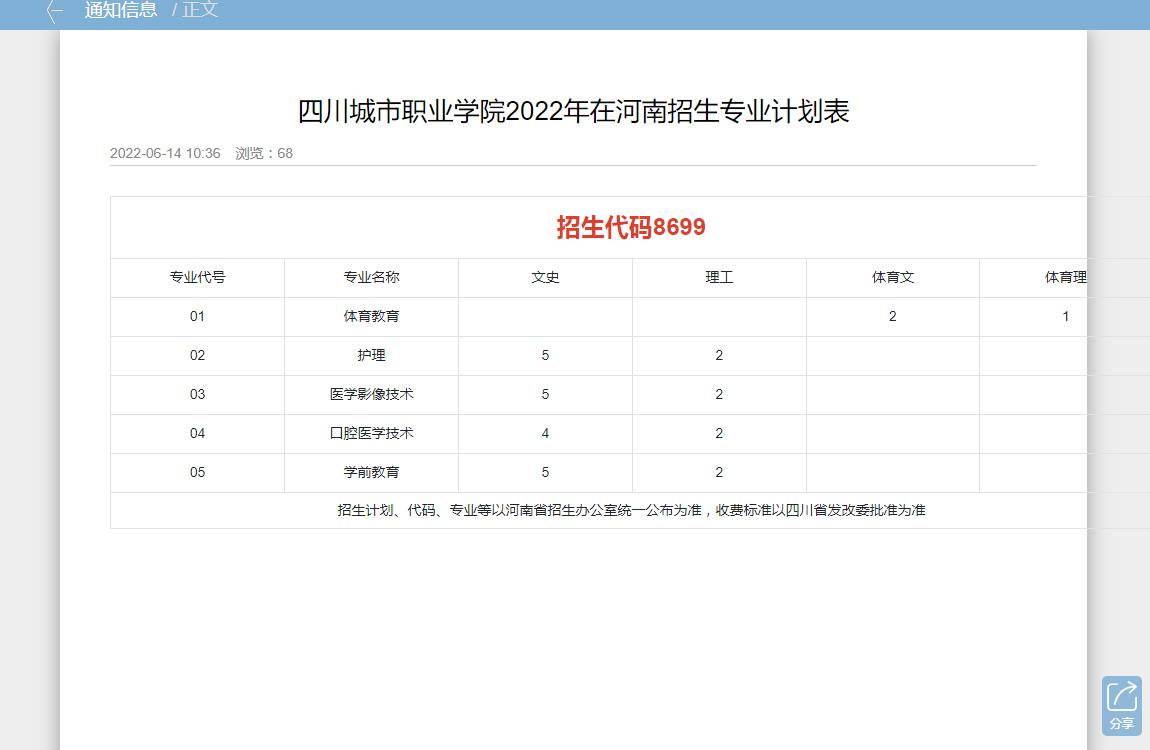Click 文史 value 5 in 学前教育 row
Image resolution: width=1150 pixels, height=750 pixels.
pyautogui.click(x=545, y=472)
